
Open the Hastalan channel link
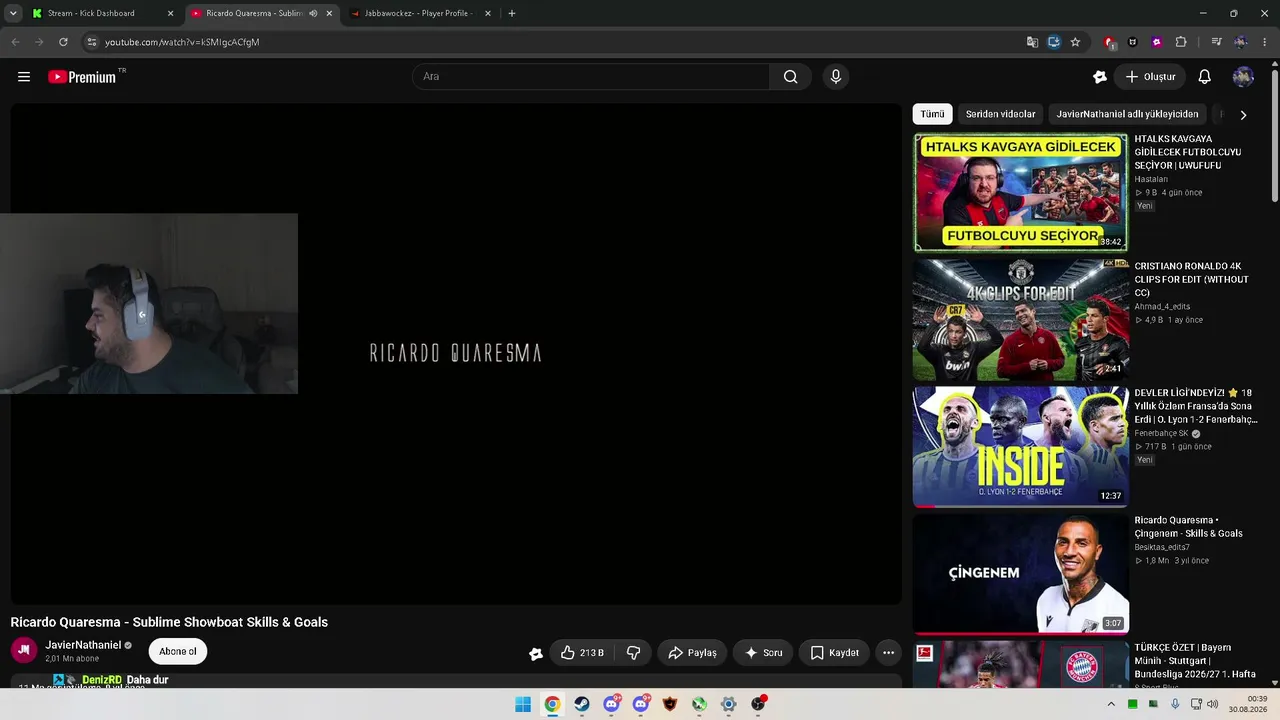point(1151,179)
